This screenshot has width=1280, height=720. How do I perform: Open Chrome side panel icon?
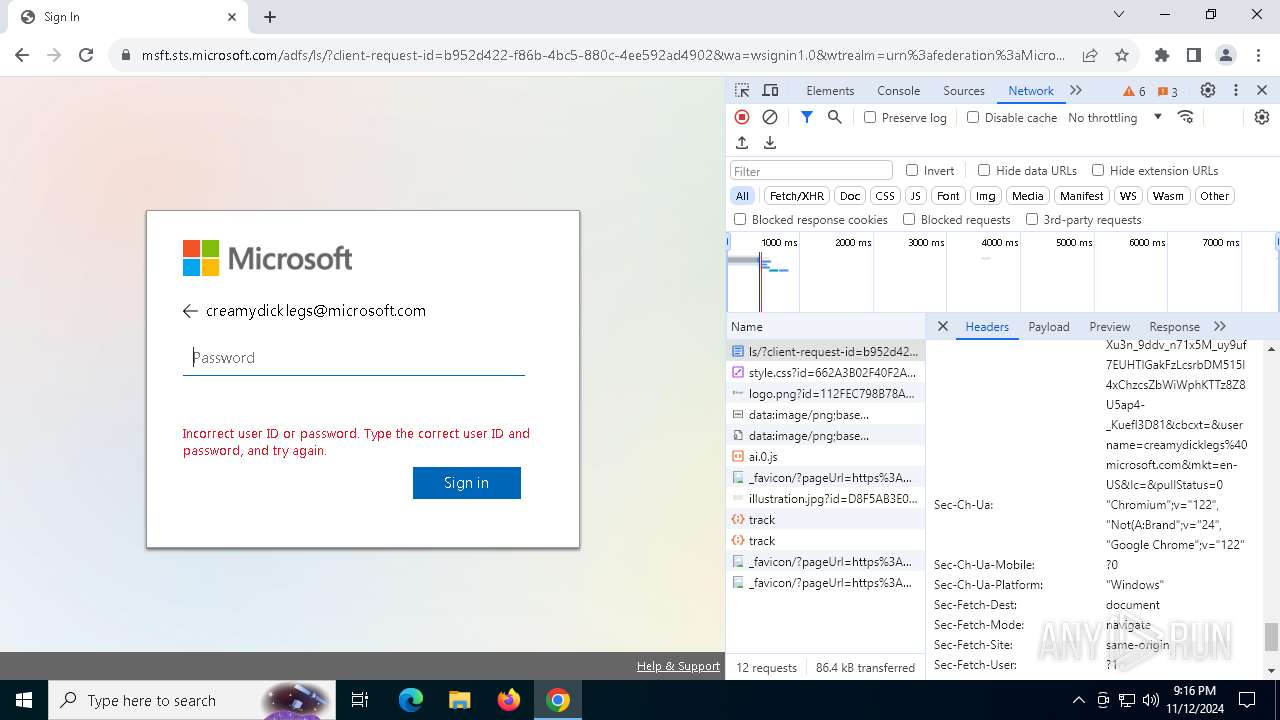[1194, 55]
